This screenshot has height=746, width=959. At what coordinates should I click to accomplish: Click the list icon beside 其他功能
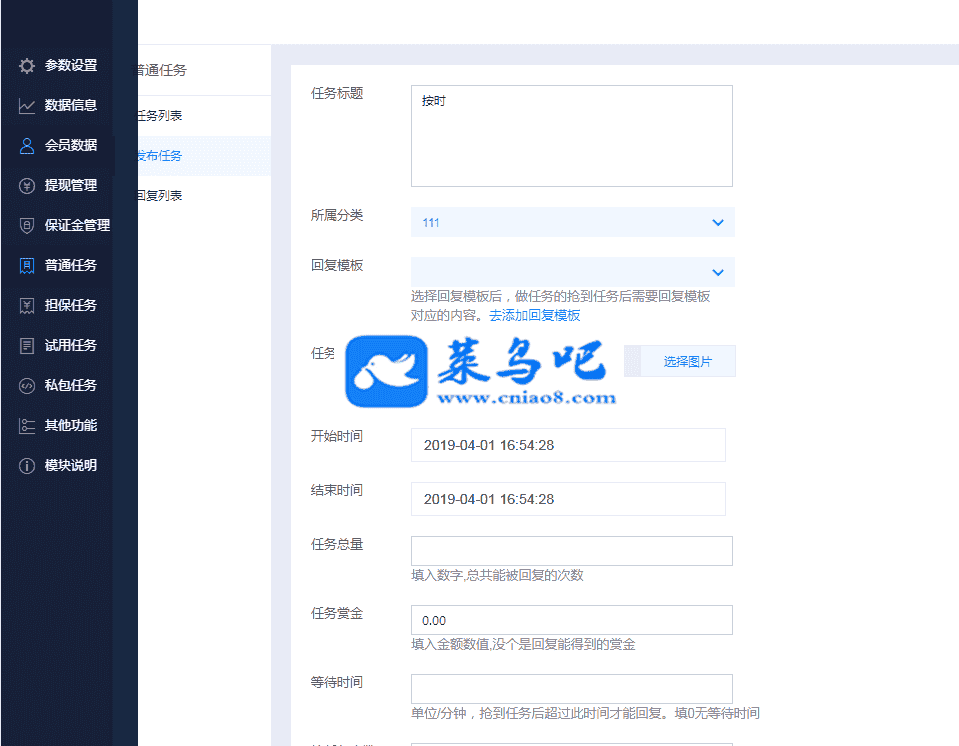tap(27, 426)
